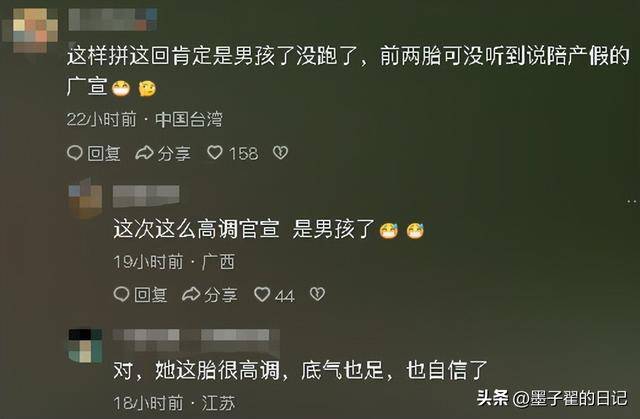The image size is (640, 419).
Task: Click reply bubble icon on Guangxi comment
Action: [121, 294]
